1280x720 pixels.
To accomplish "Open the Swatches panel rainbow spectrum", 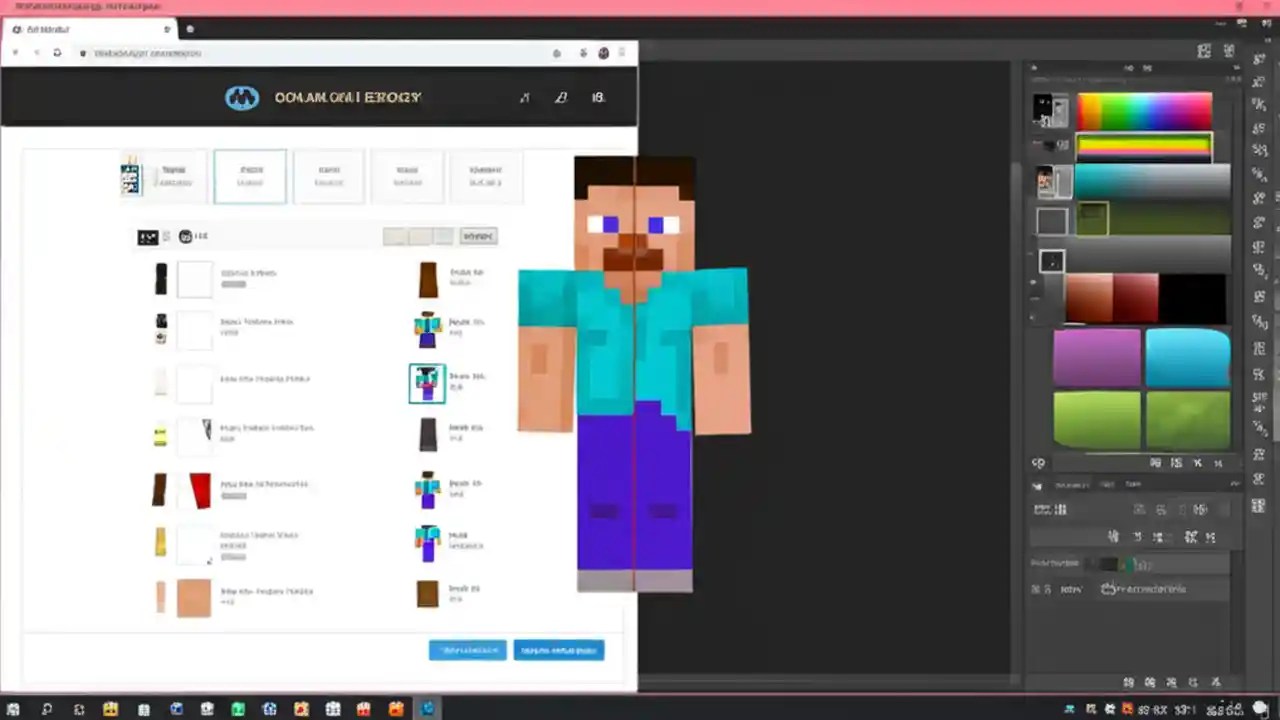I will click(1143, 108).
